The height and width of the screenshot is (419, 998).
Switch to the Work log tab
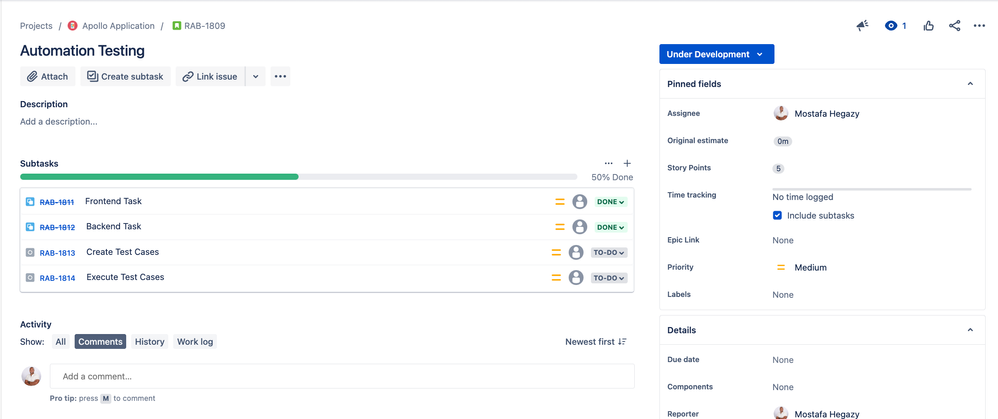pos(195,342)
